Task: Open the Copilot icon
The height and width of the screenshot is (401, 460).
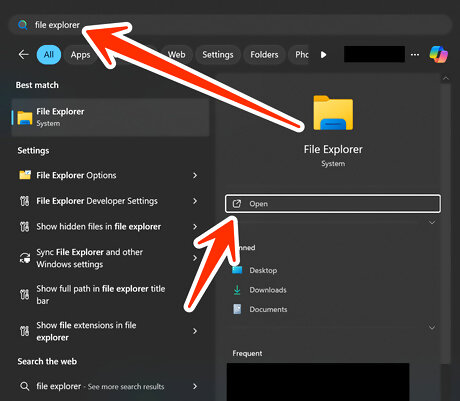Action: click(x=439, y=54)
